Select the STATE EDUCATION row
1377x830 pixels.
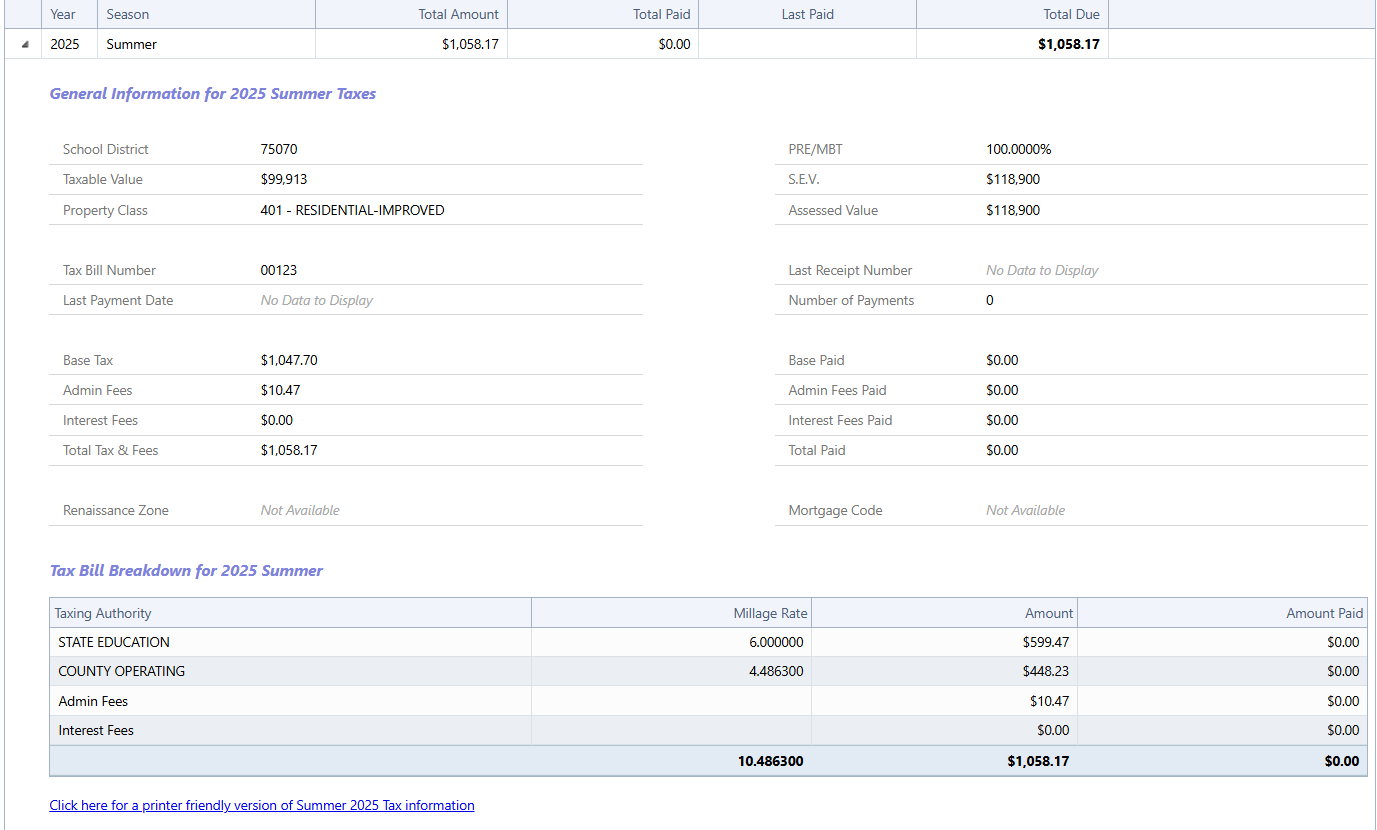point(114,642)
